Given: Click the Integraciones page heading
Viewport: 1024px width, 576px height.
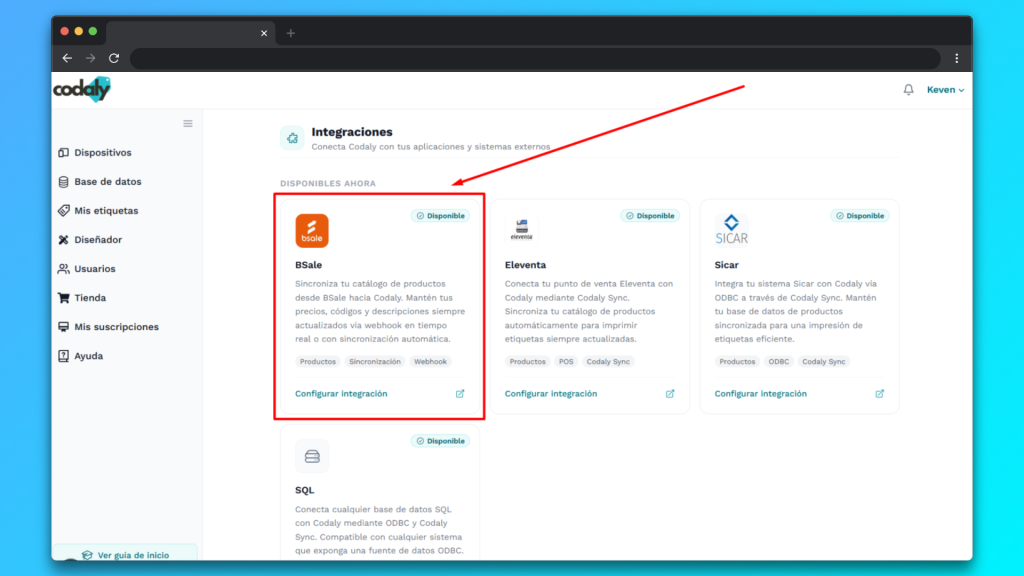Looking at the screenshot, I should click(x=352, y=132).
